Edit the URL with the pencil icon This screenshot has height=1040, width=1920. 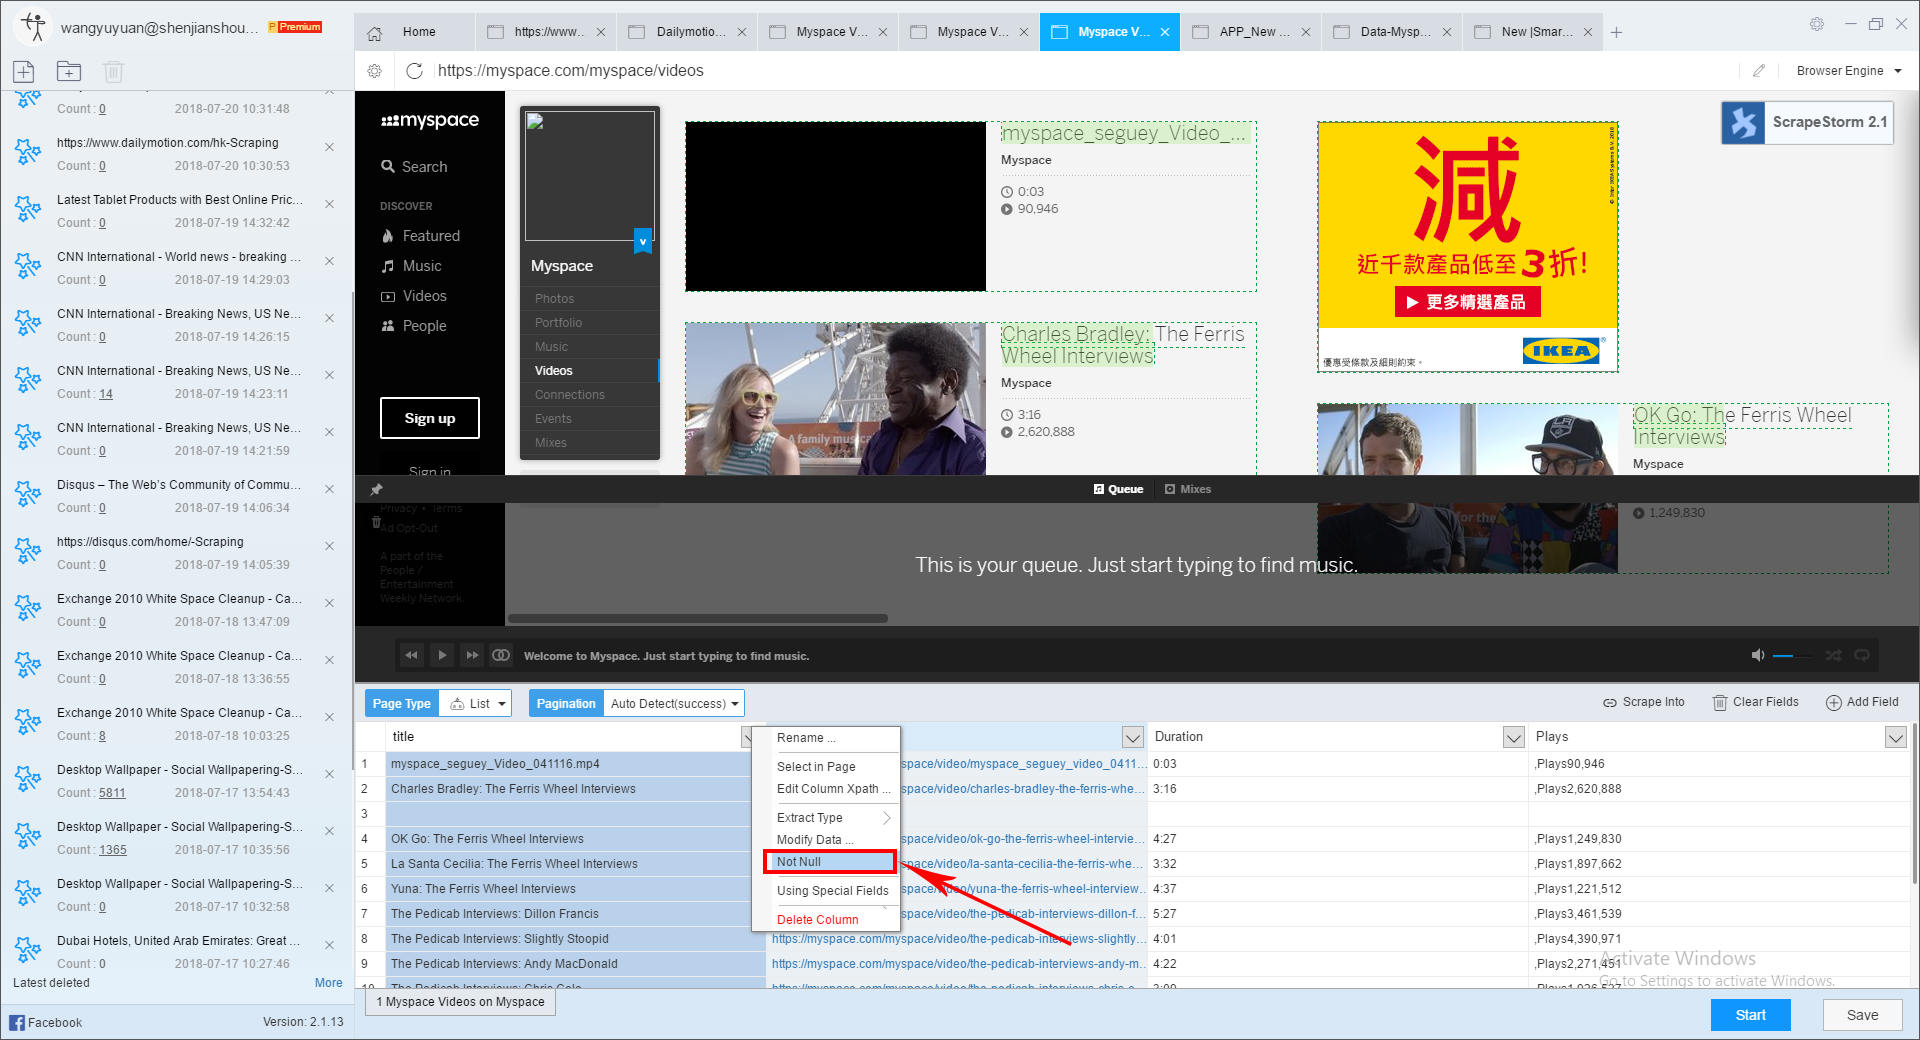(x=1759, y=71)
